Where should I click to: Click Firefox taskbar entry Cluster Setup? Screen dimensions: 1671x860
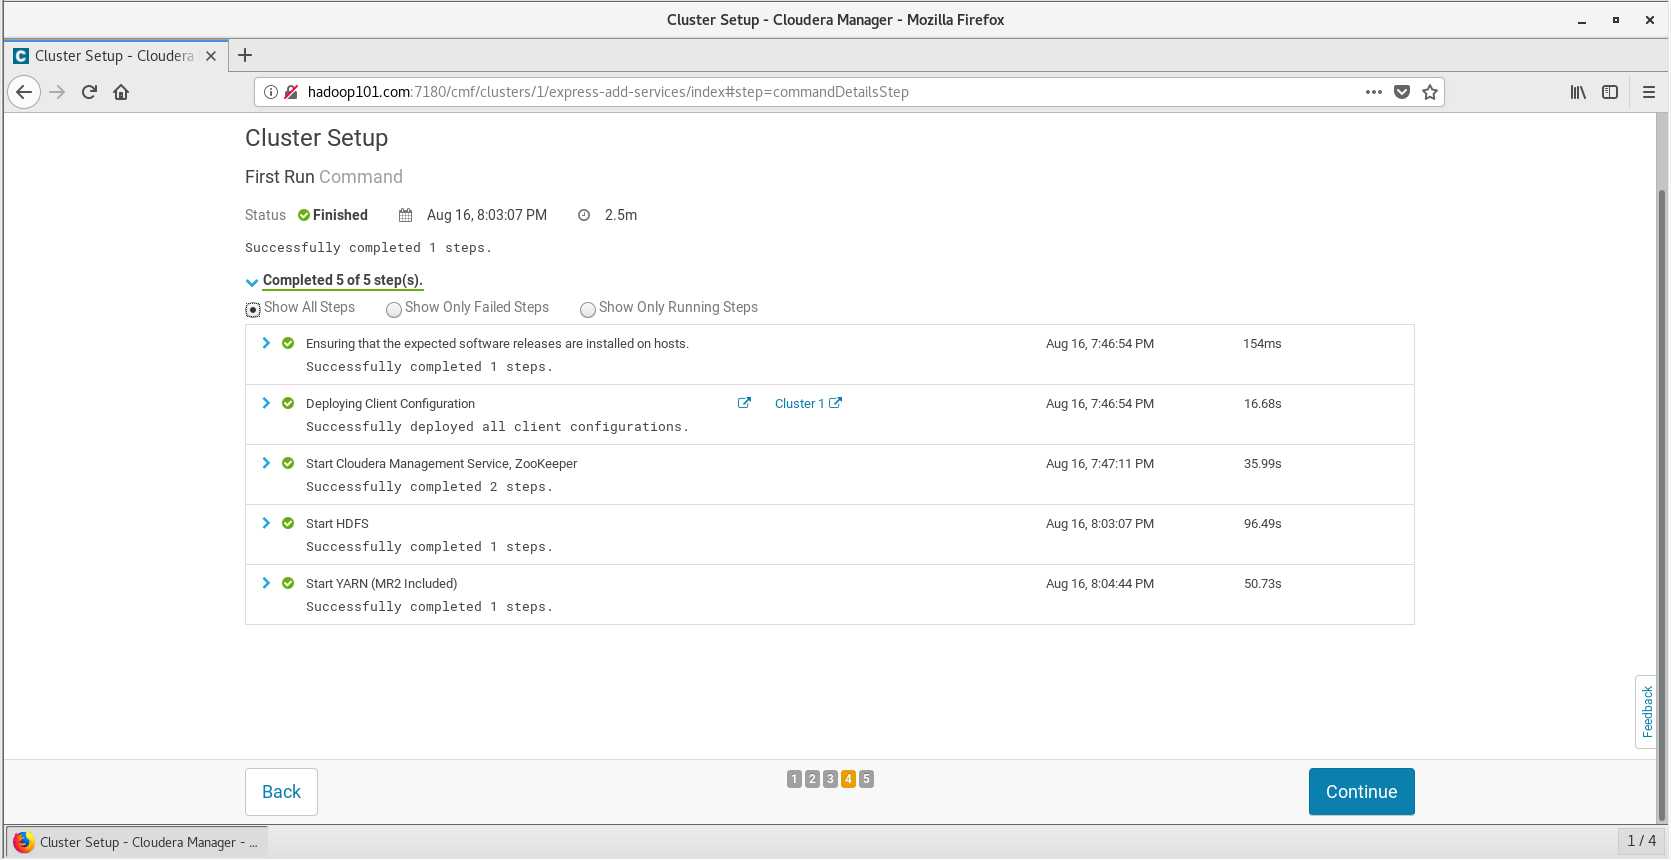[x=137, y=842]
